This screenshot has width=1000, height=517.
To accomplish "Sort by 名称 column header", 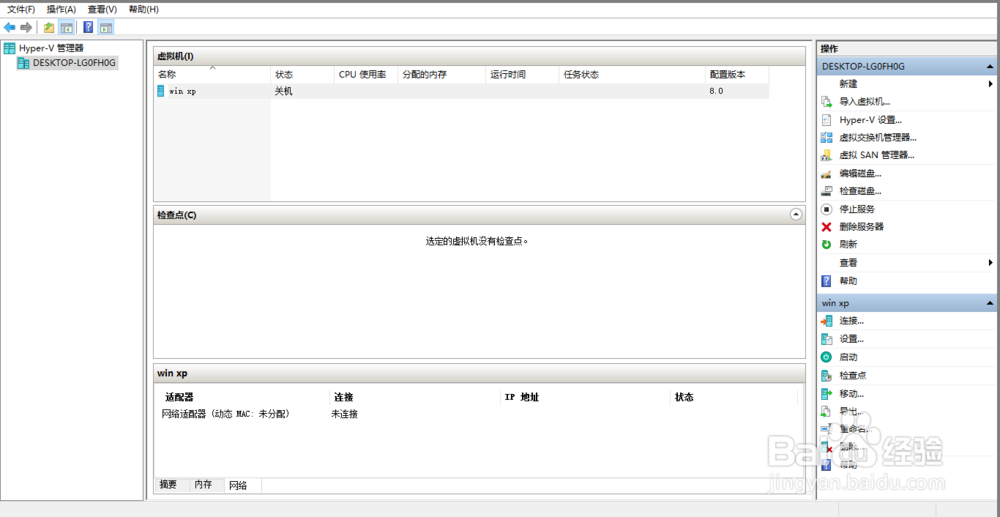I will pos(212,75).
